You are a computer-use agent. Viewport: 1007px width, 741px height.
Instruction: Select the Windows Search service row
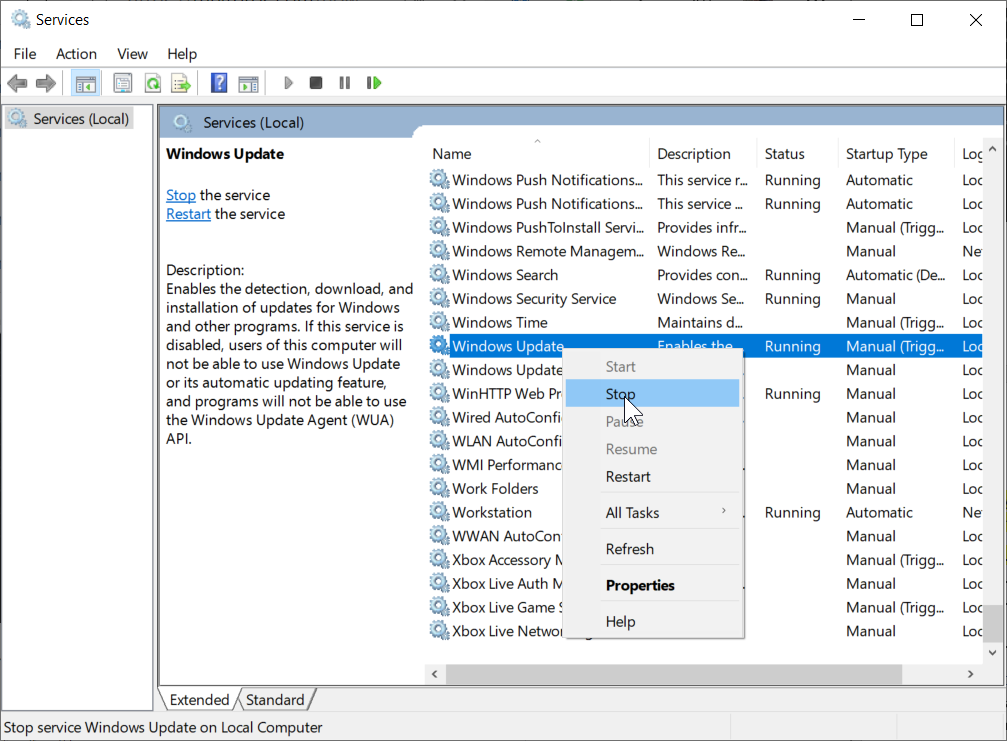click(x=705, y=275)
